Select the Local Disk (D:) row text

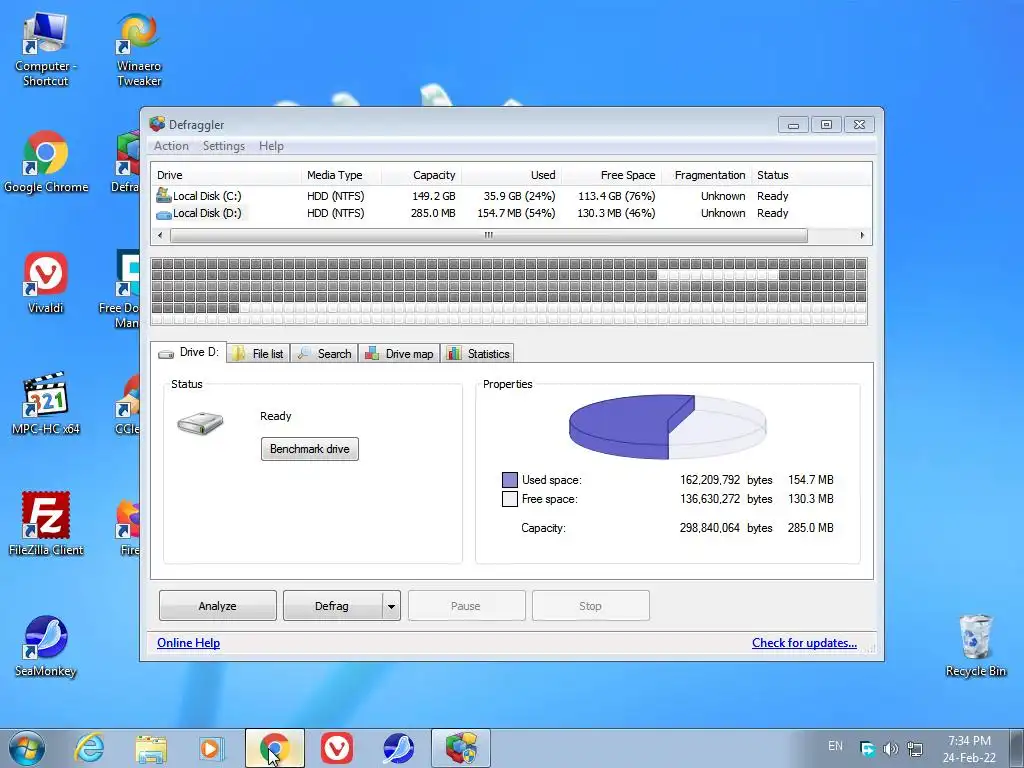[x=207, y=213]
